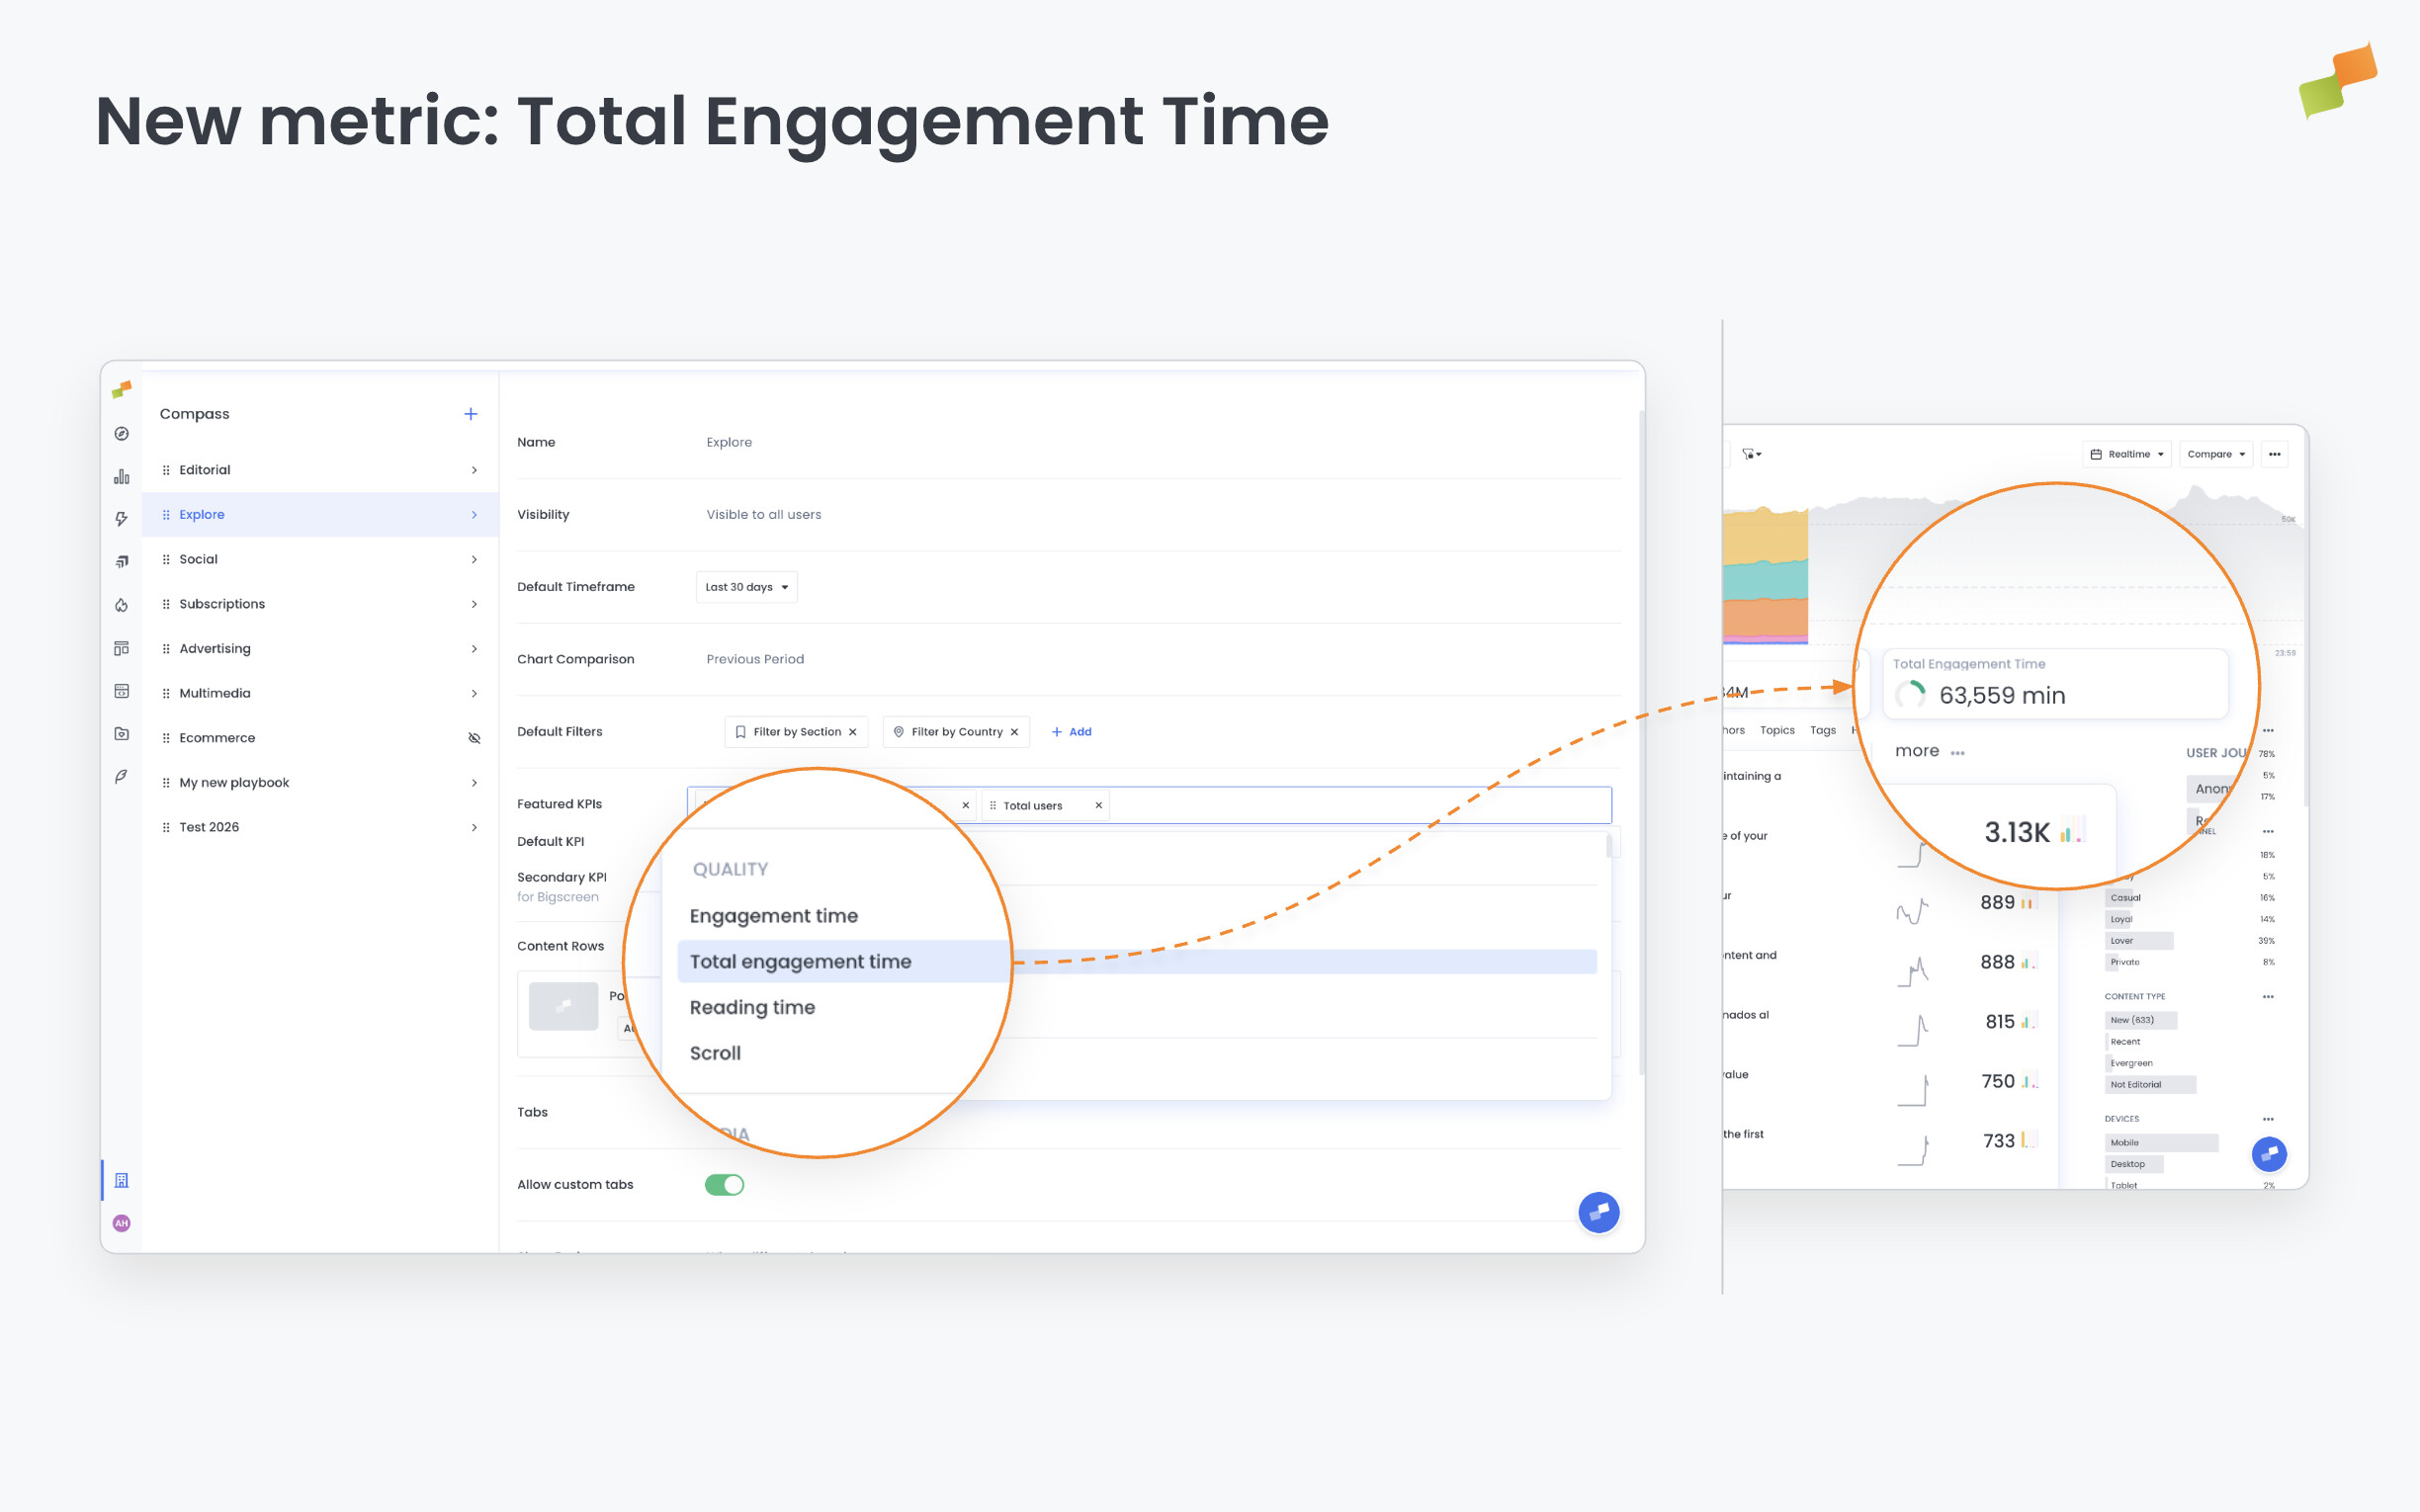Select Total engagement time from Quality list
The image size is (2420, 1512).
pyautogui.click(x=800, y=961)
